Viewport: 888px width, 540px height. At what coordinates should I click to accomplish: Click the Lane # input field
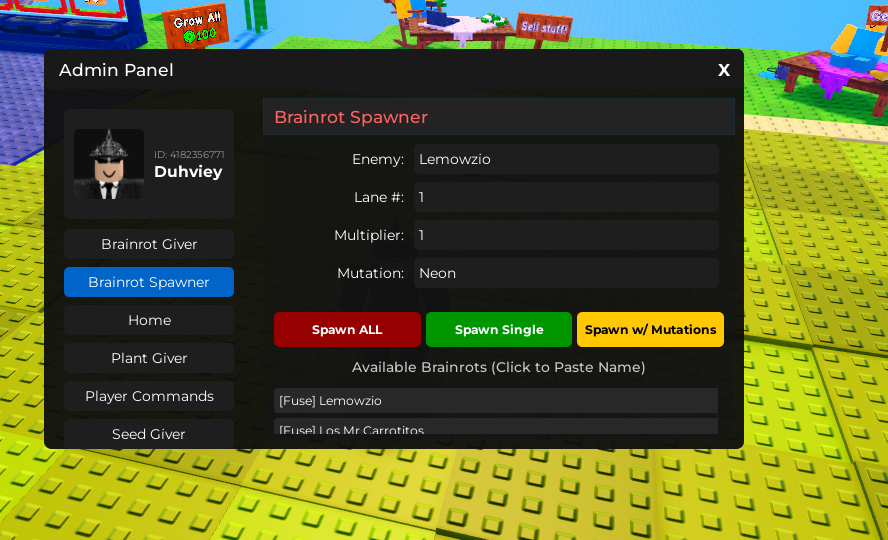pyautogui.click(x=566, y=197)
